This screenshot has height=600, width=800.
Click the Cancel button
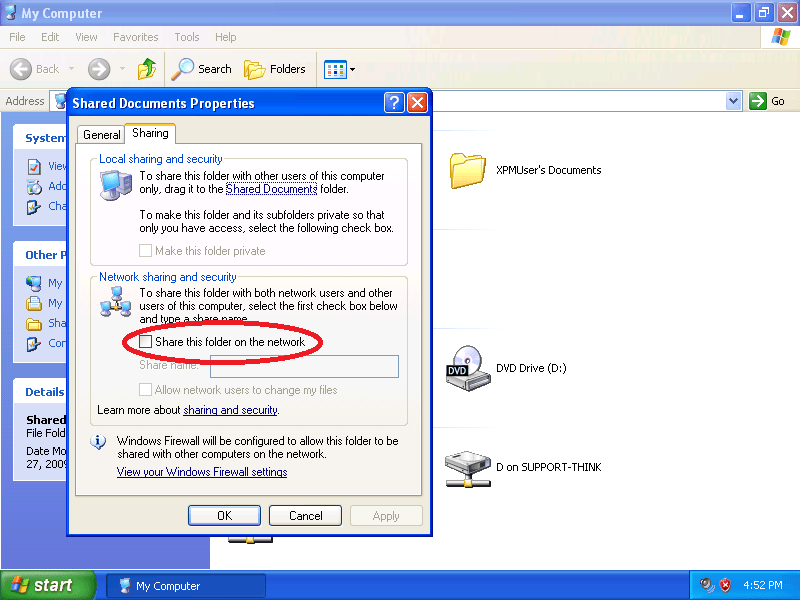305,515
